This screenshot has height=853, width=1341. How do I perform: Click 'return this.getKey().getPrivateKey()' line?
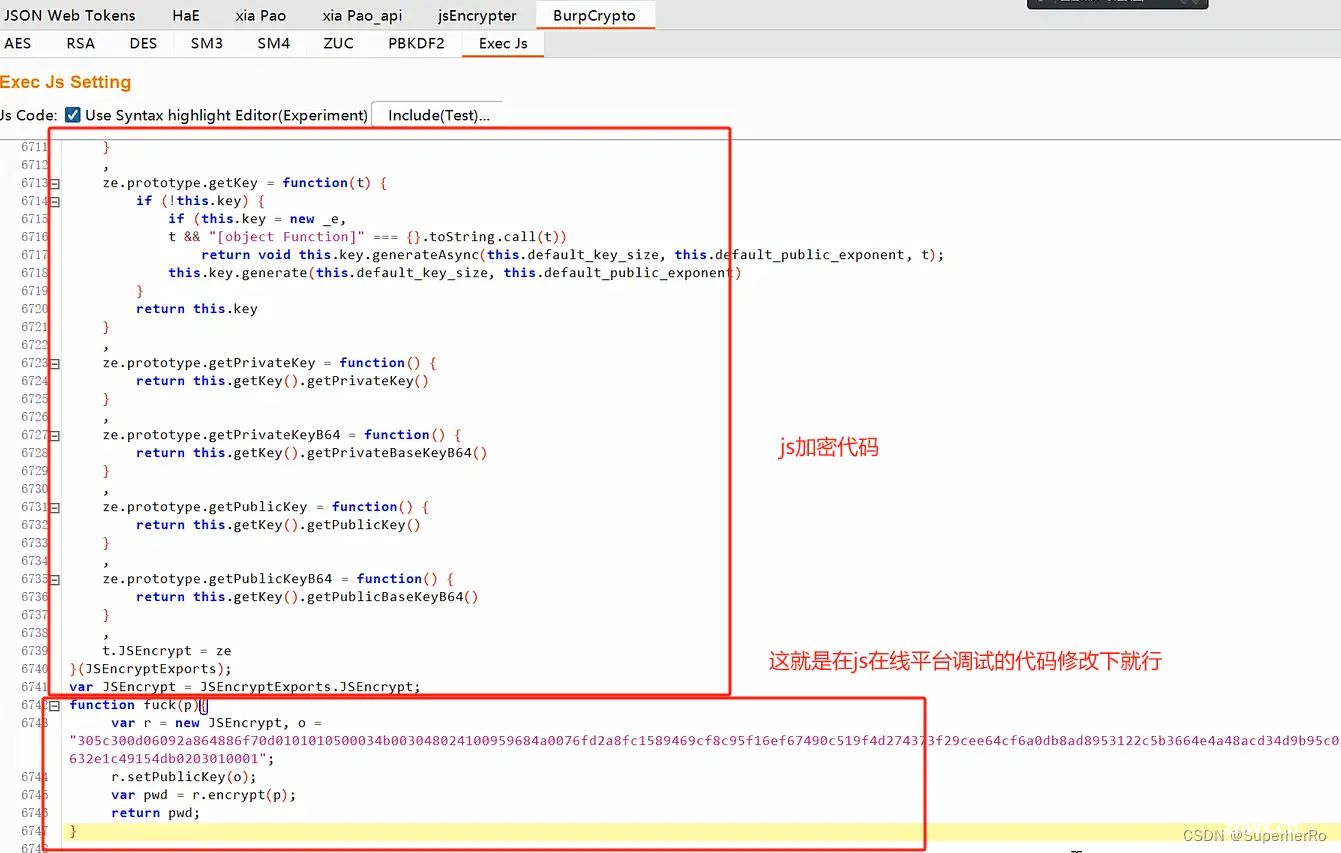(282, 381)
